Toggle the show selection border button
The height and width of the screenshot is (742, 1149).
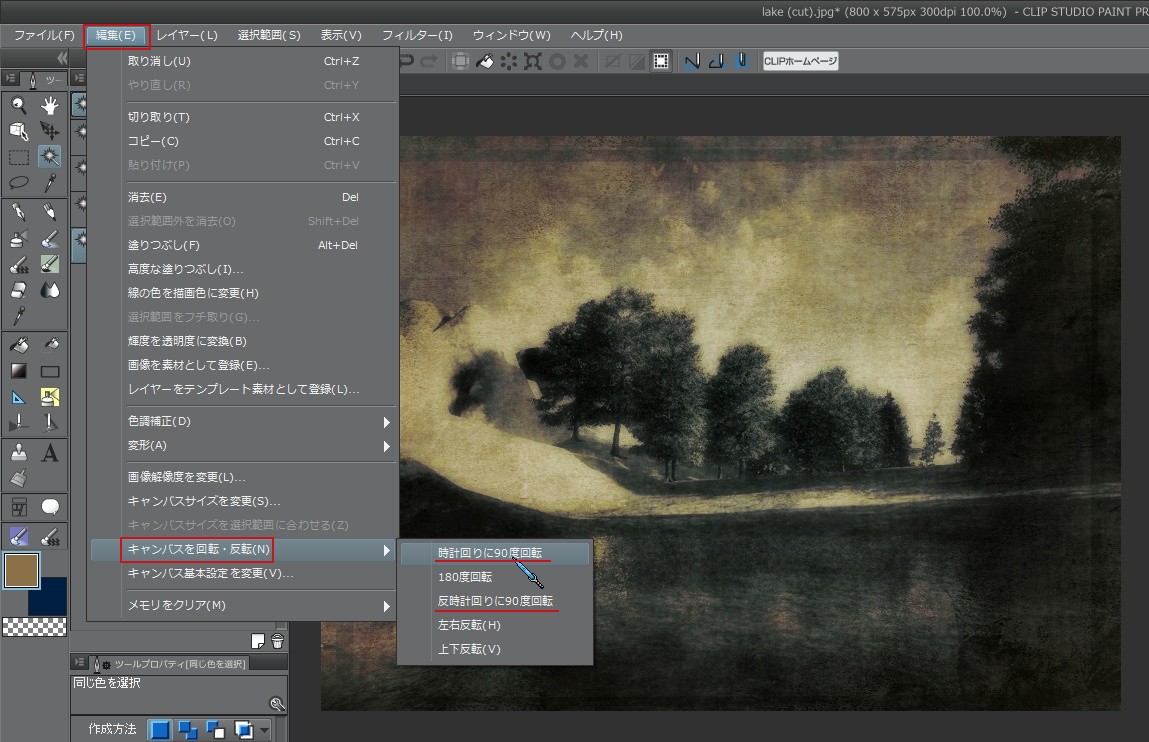(x=661, y=61)
